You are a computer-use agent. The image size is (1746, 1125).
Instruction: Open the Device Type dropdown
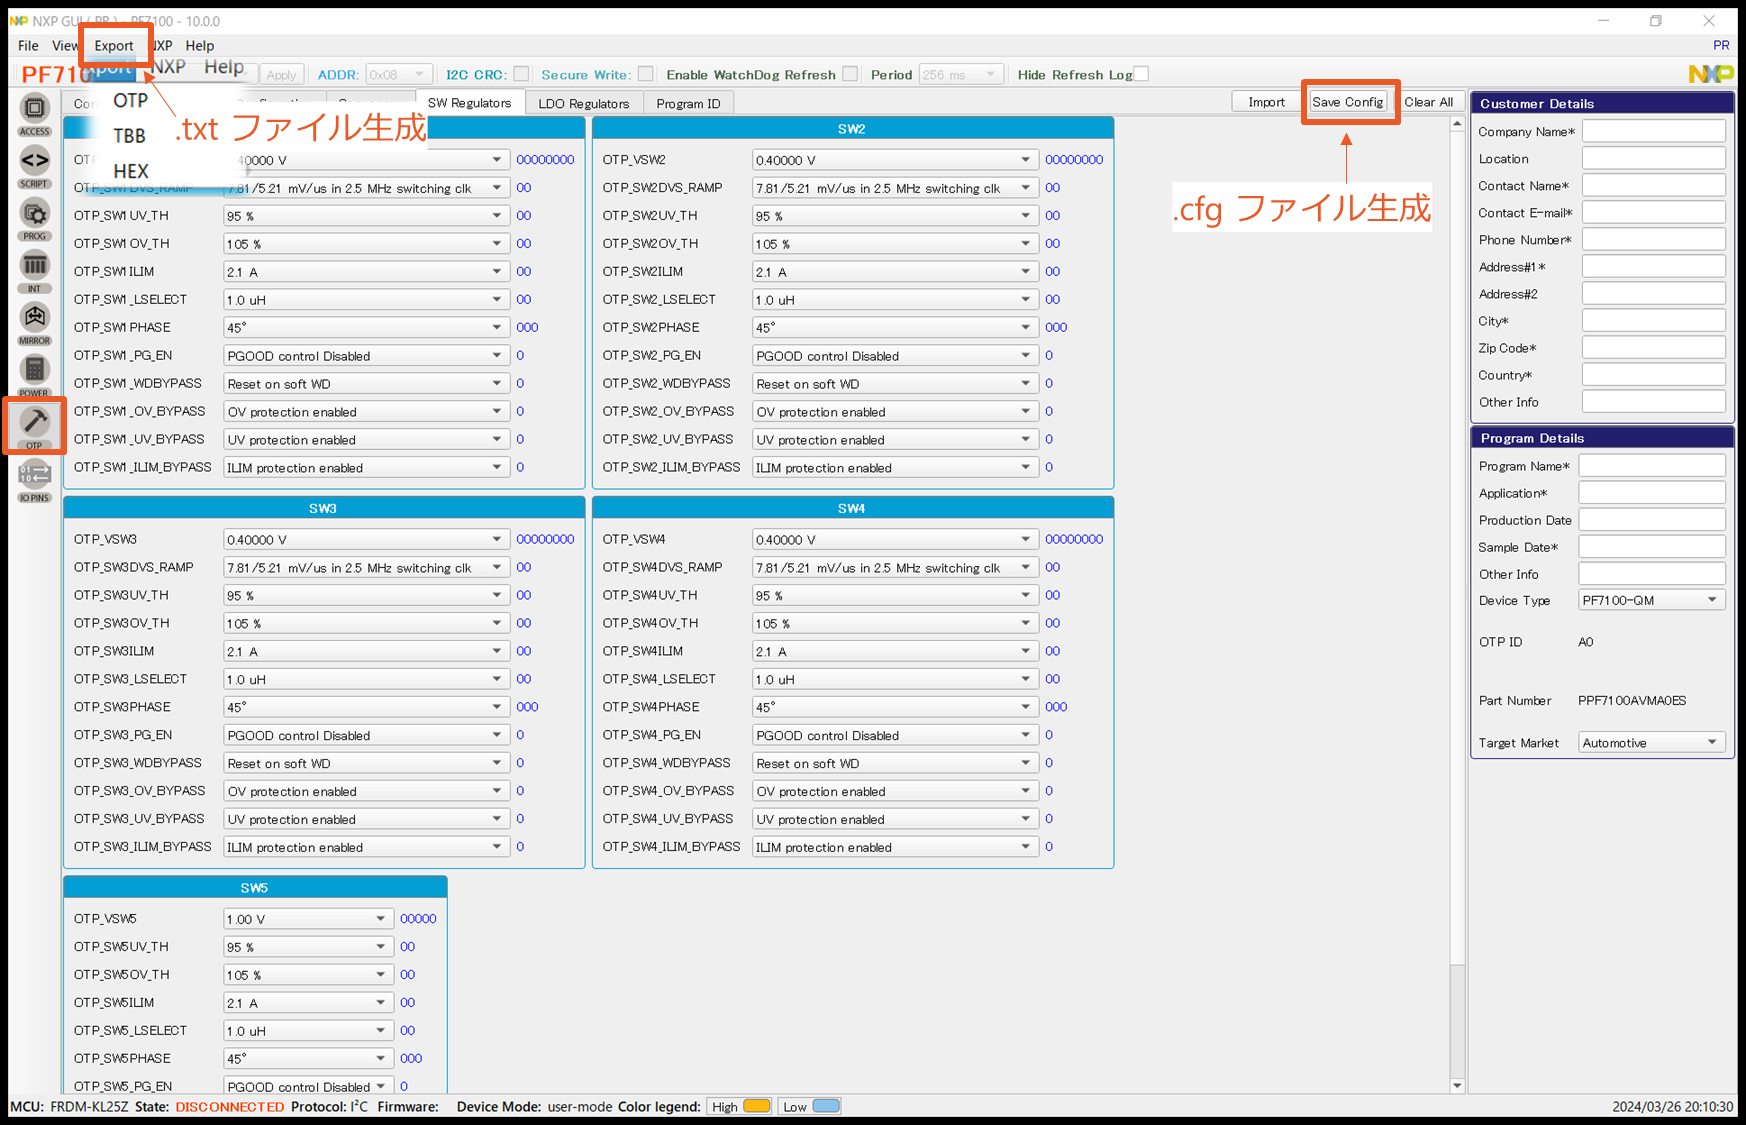(1651, 600)
